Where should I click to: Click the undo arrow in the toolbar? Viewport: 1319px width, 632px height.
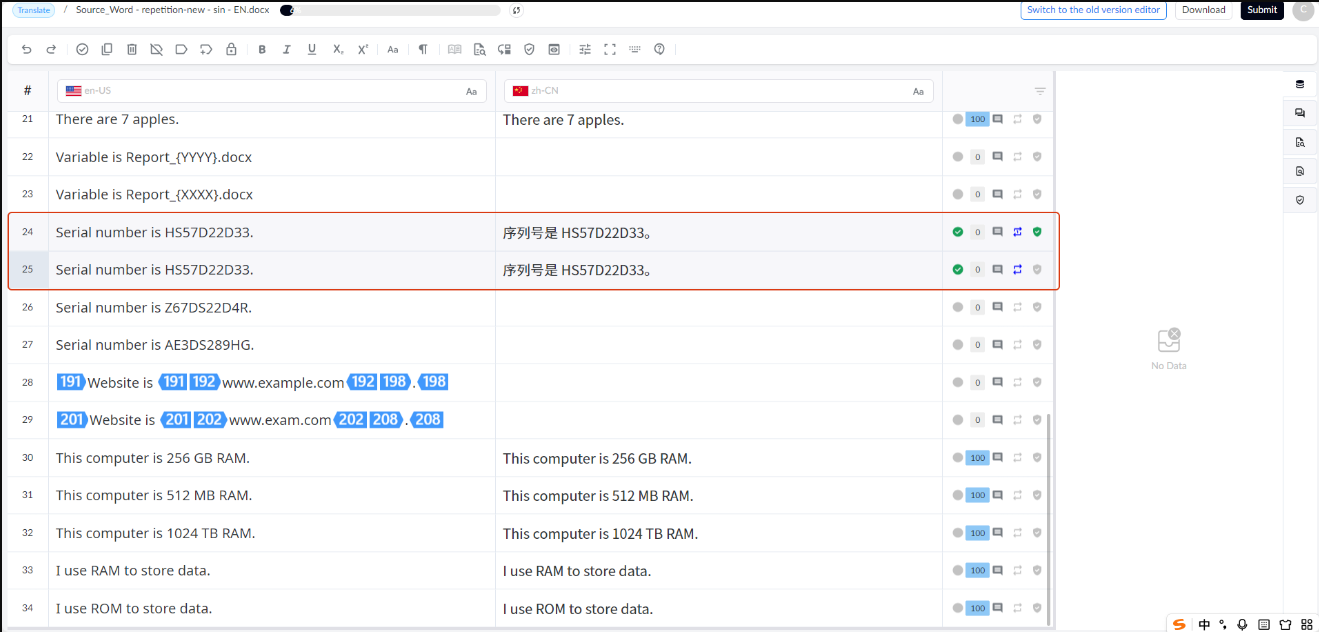[x=26, y=49]
